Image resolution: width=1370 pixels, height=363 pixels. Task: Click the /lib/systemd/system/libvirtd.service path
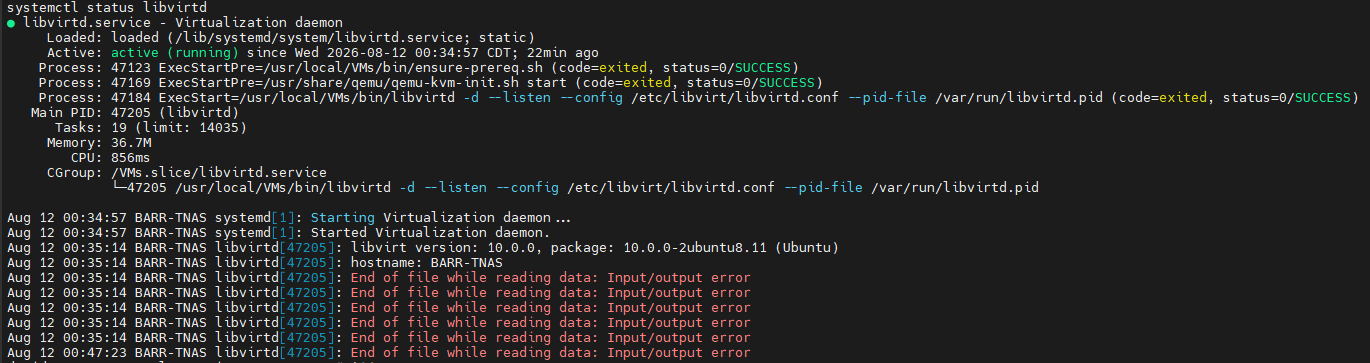(301, 37)
